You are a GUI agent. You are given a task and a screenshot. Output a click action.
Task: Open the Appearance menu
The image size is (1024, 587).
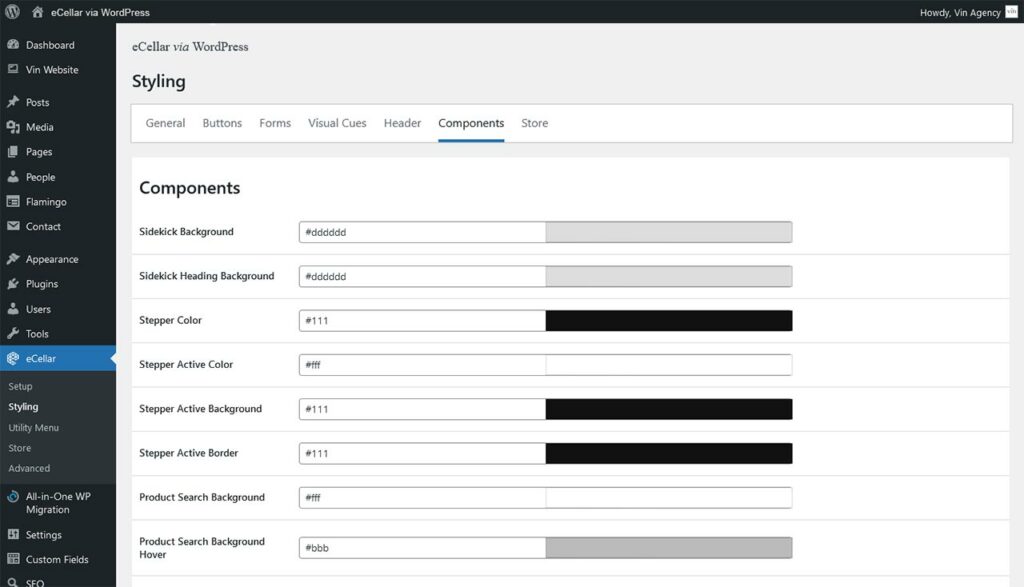coord(53,258)
